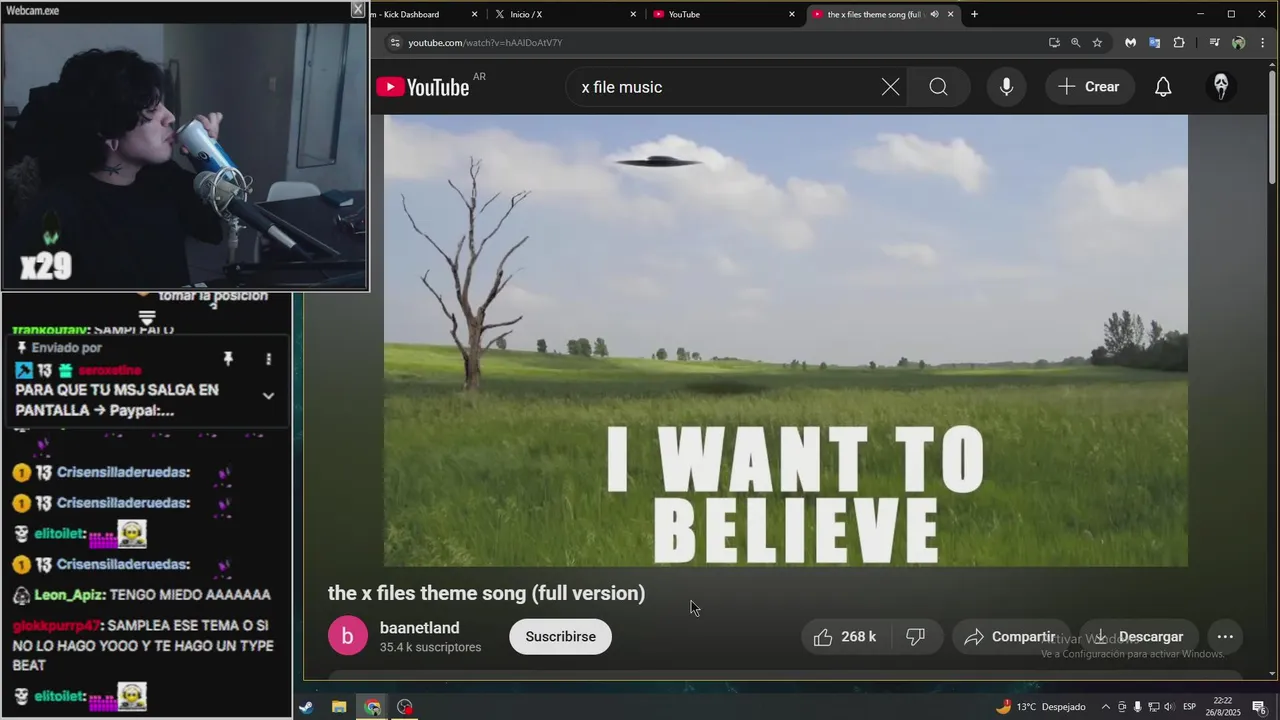The image size is (1280, 720).
Task: View site information icon in address bar
Action: pos(394,43)
